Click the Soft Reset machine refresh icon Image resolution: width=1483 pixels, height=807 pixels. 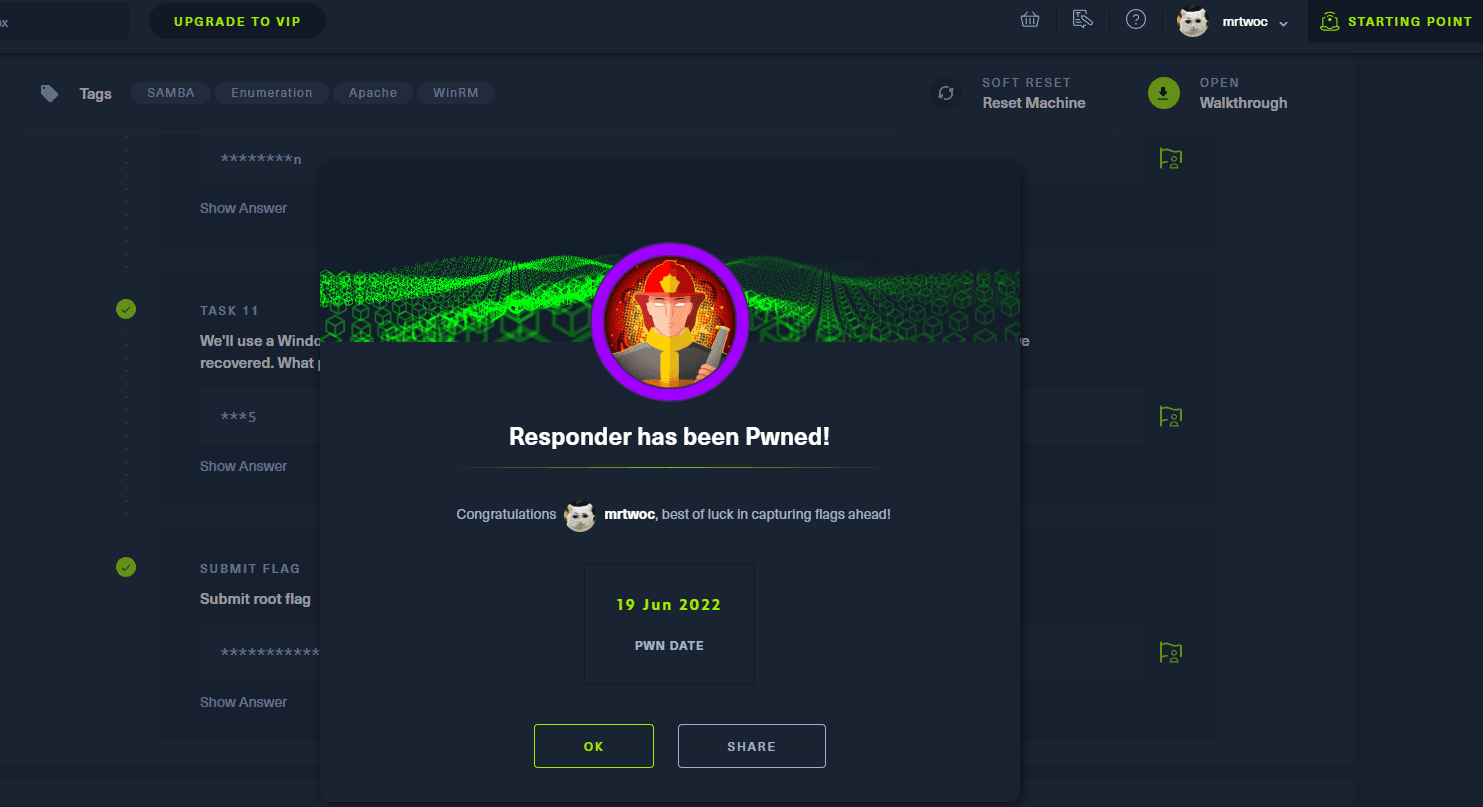pyautogui.click(x=946, y=94)
